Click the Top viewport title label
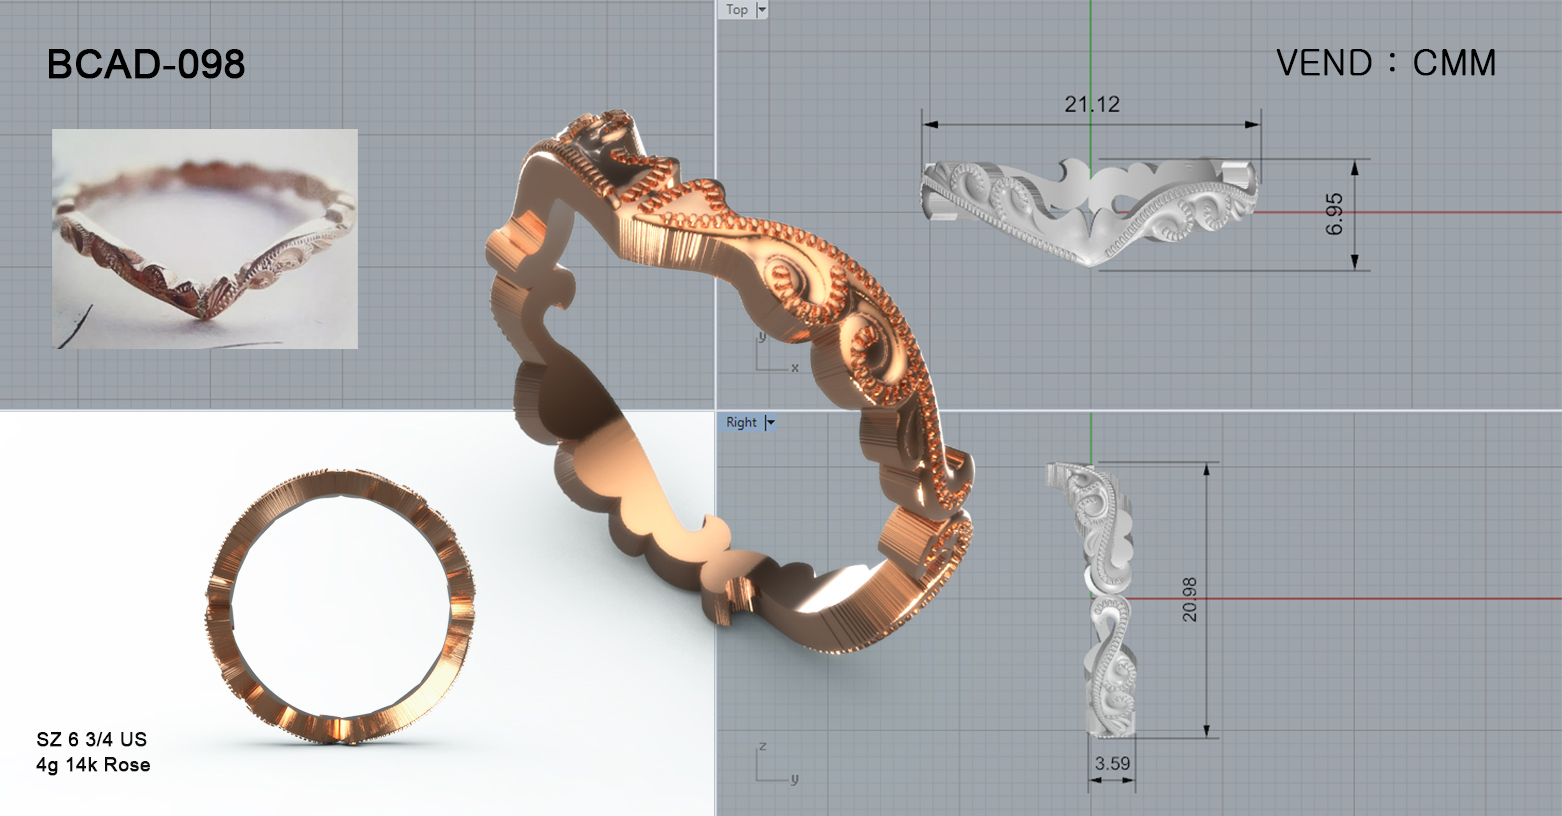Image resolution: width=1562 pixels, height=816 pixels. click(x=737, y=10)
